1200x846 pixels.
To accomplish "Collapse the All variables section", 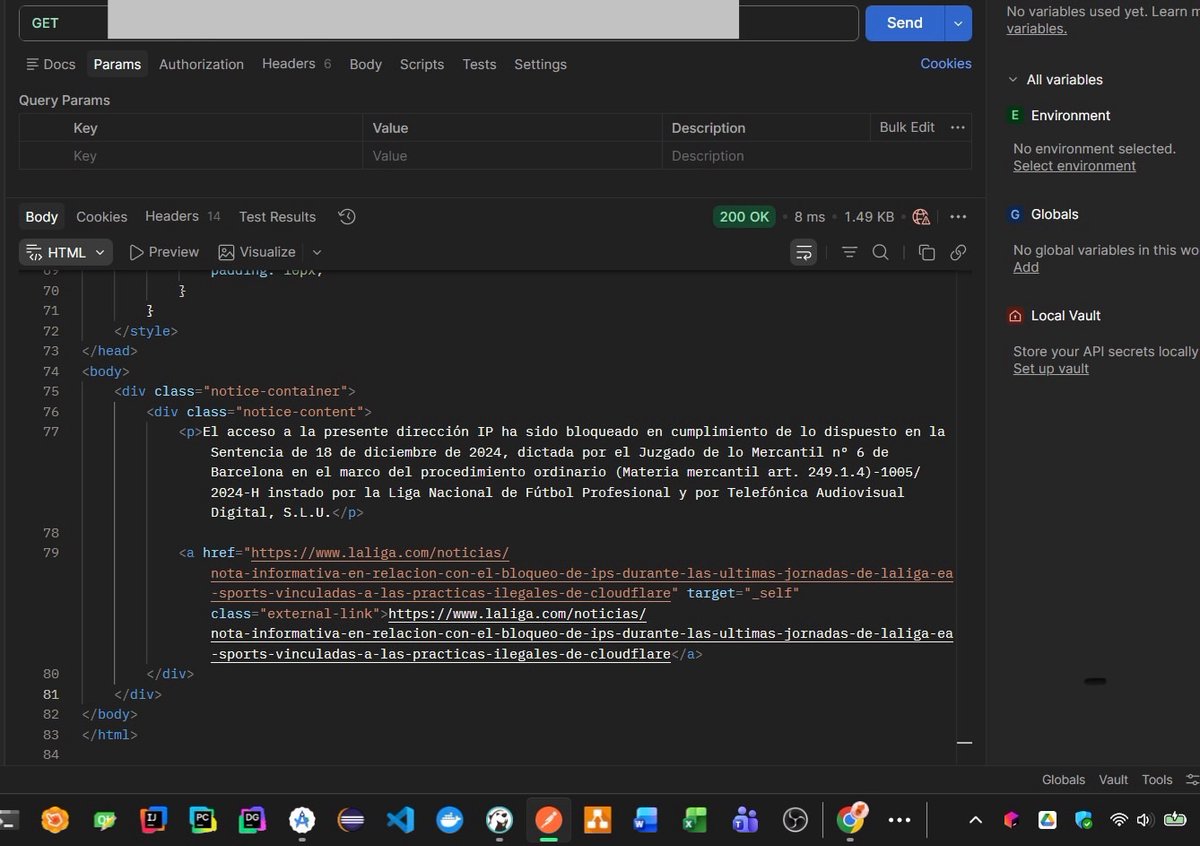I will pyautogui.click(x=1013, y=80).
